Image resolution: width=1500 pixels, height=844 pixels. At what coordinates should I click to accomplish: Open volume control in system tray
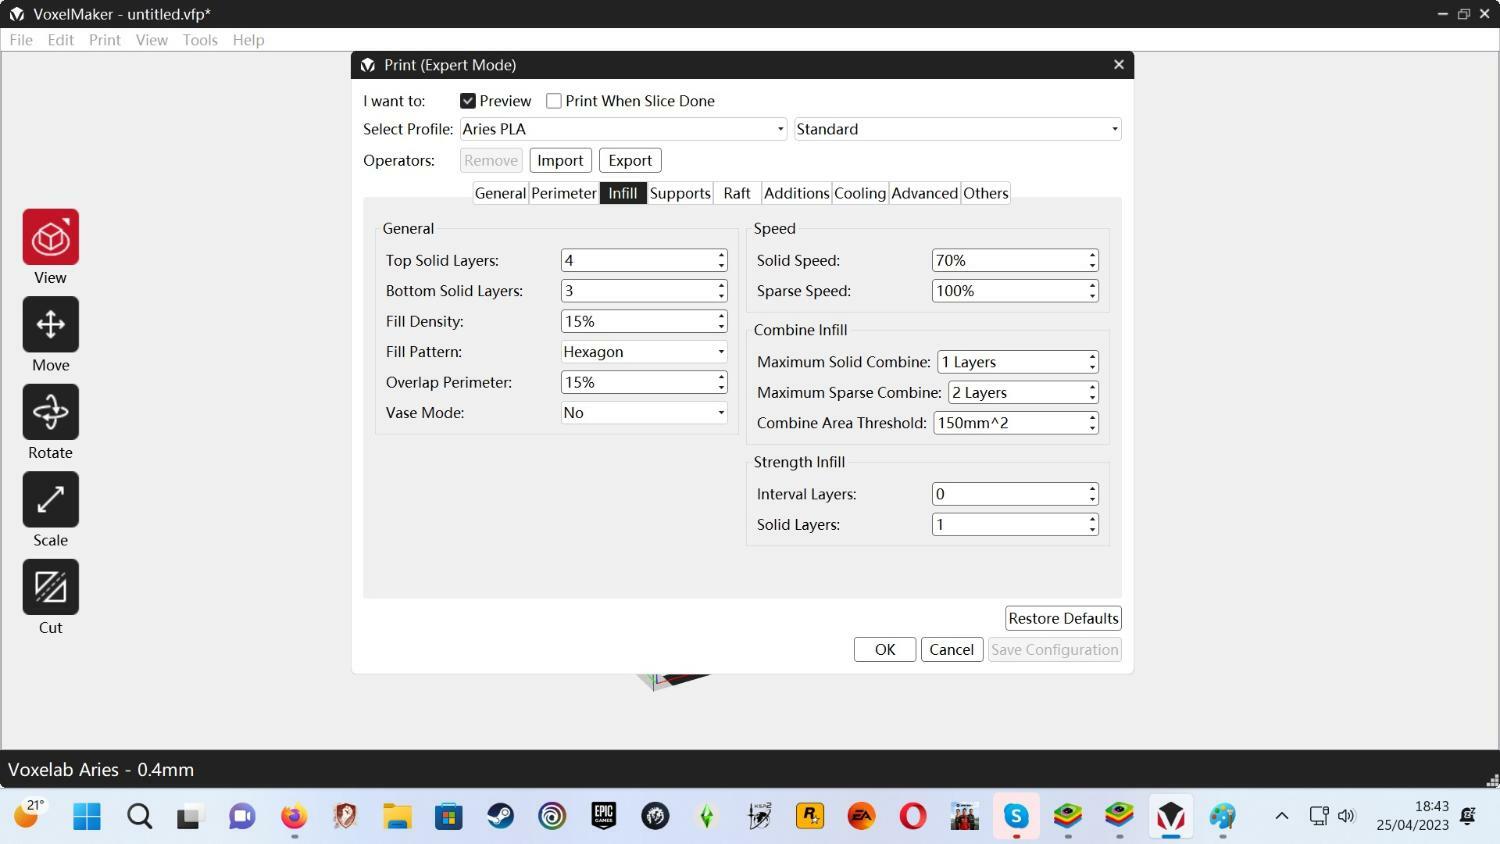point(1346,816)
